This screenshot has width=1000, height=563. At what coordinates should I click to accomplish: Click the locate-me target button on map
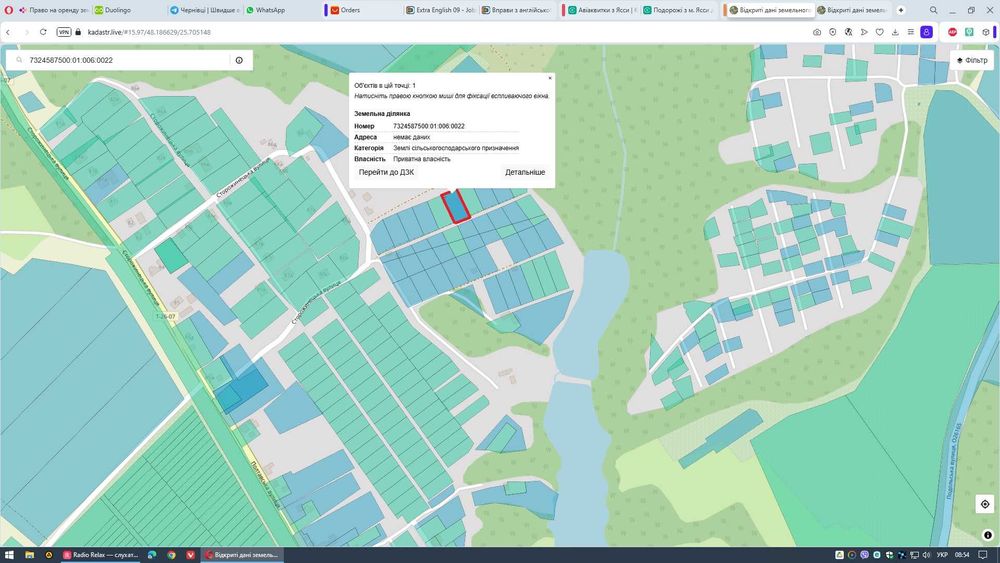pos(985,504)
